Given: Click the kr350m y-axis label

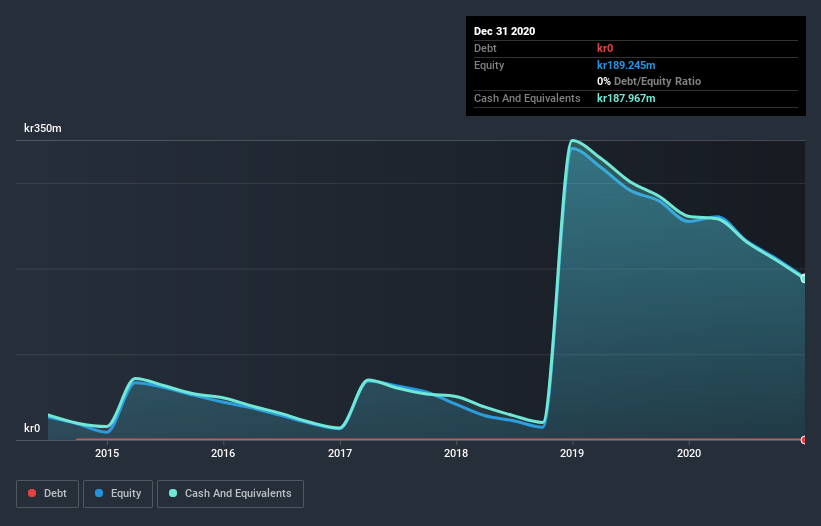Looking at the screenshot, I should (x=43, y=128).
